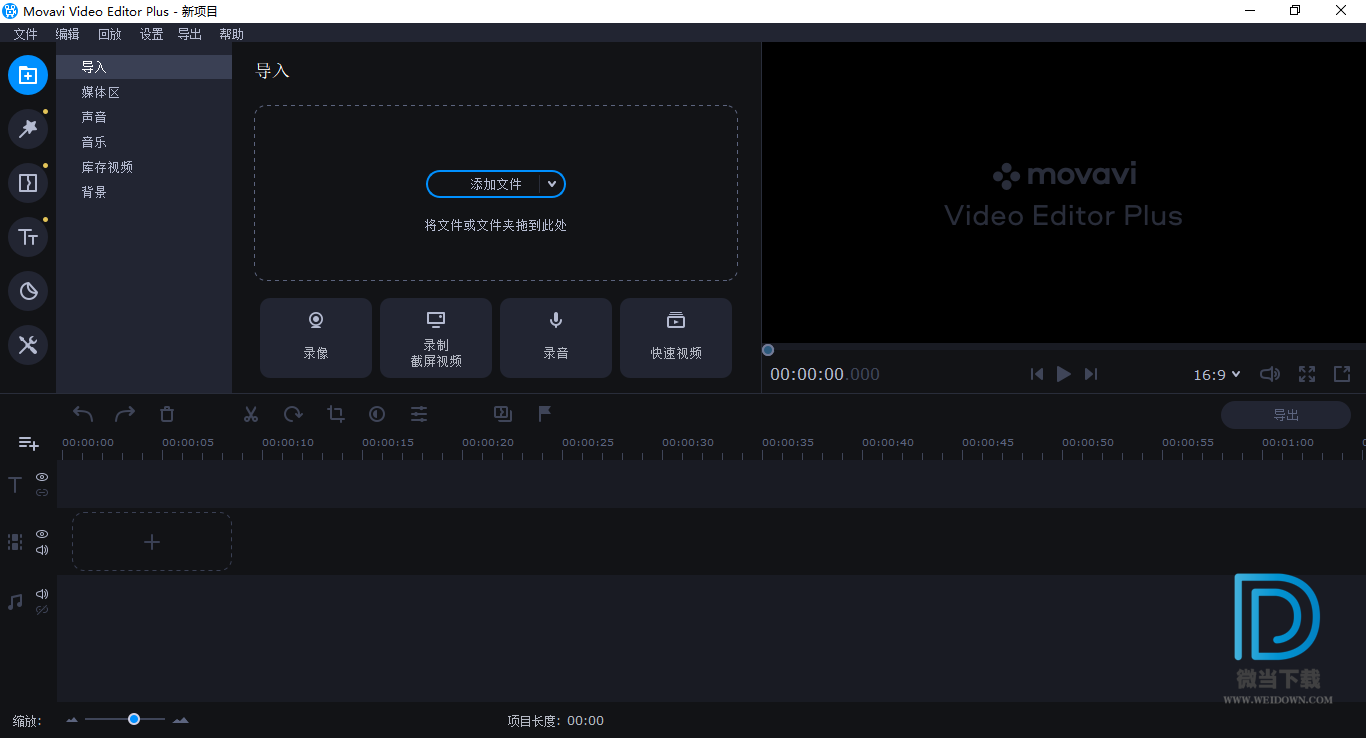The image size is (1366, 738).
Task: Click the 录制截屏视频 button
Action: point(436,338)
